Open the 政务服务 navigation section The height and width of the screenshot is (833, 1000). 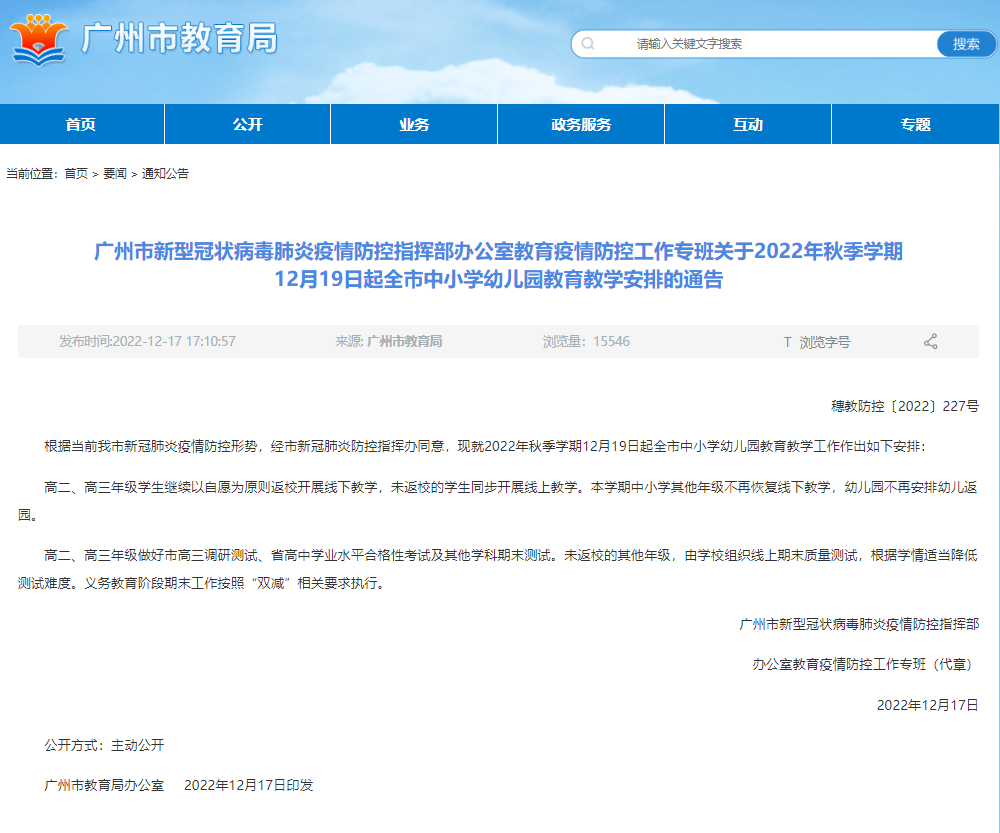click(x=581, y=123)
